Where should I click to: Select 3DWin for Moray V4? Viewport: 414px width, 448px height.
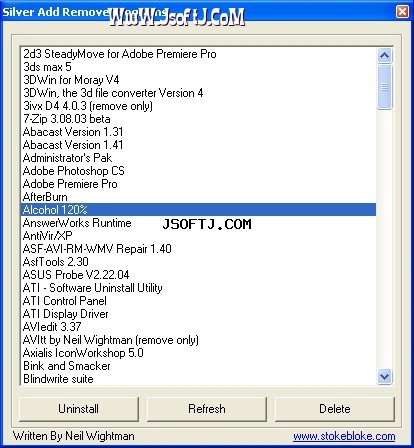tap(198, 80)
